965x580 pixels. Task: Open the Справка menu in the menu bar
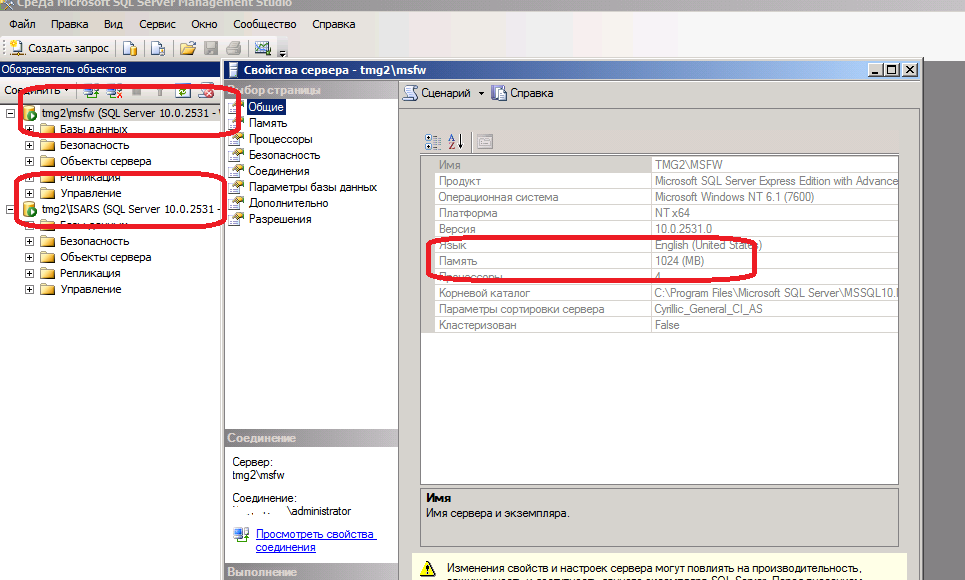coord(334,25)
